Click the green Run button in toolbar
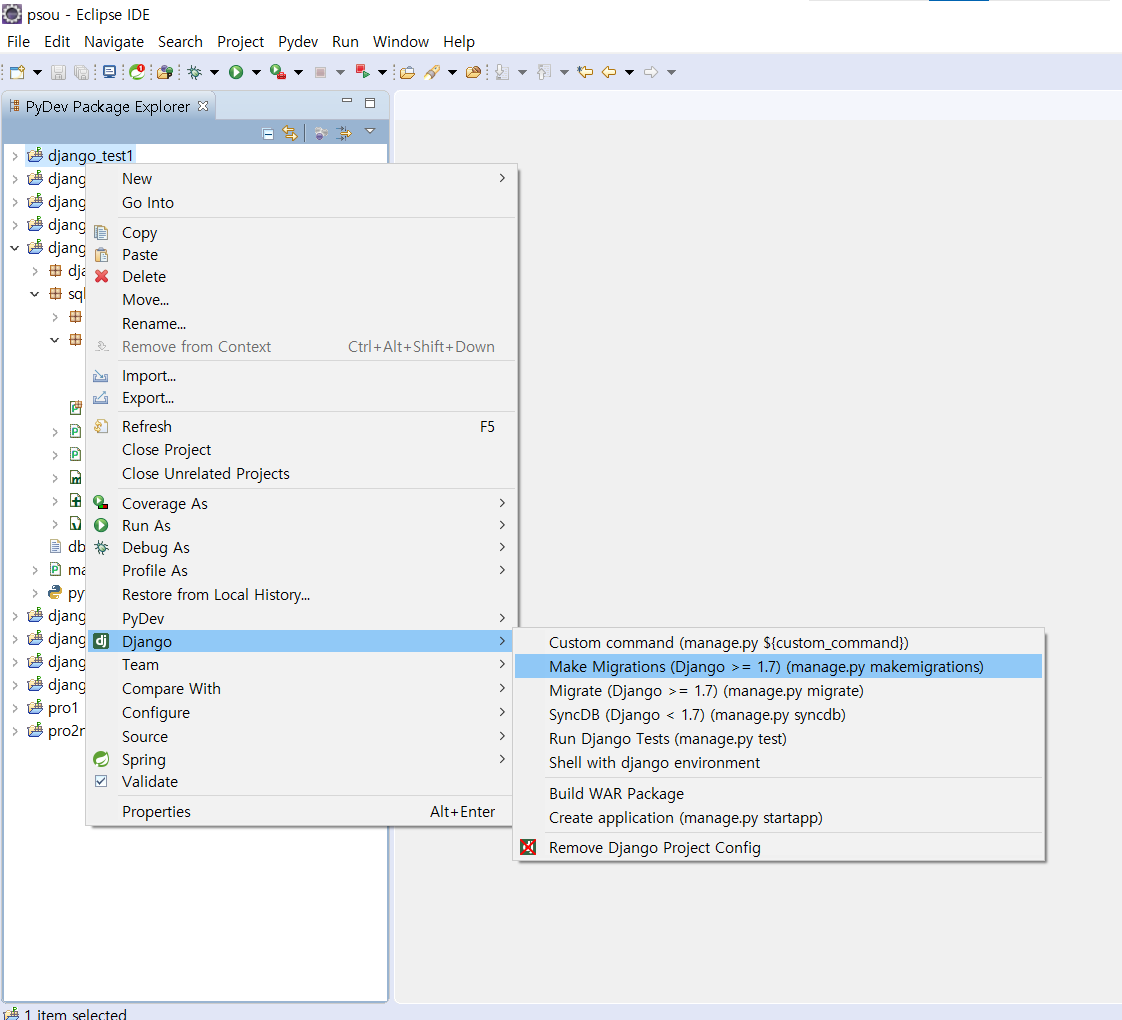The width and height of the screenshot is (1122, 1020). [x=236, y=72]
